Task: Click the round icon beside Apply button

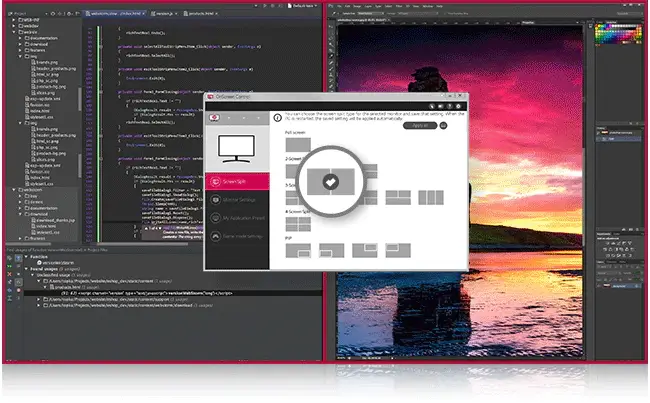Action: (443, 125)
